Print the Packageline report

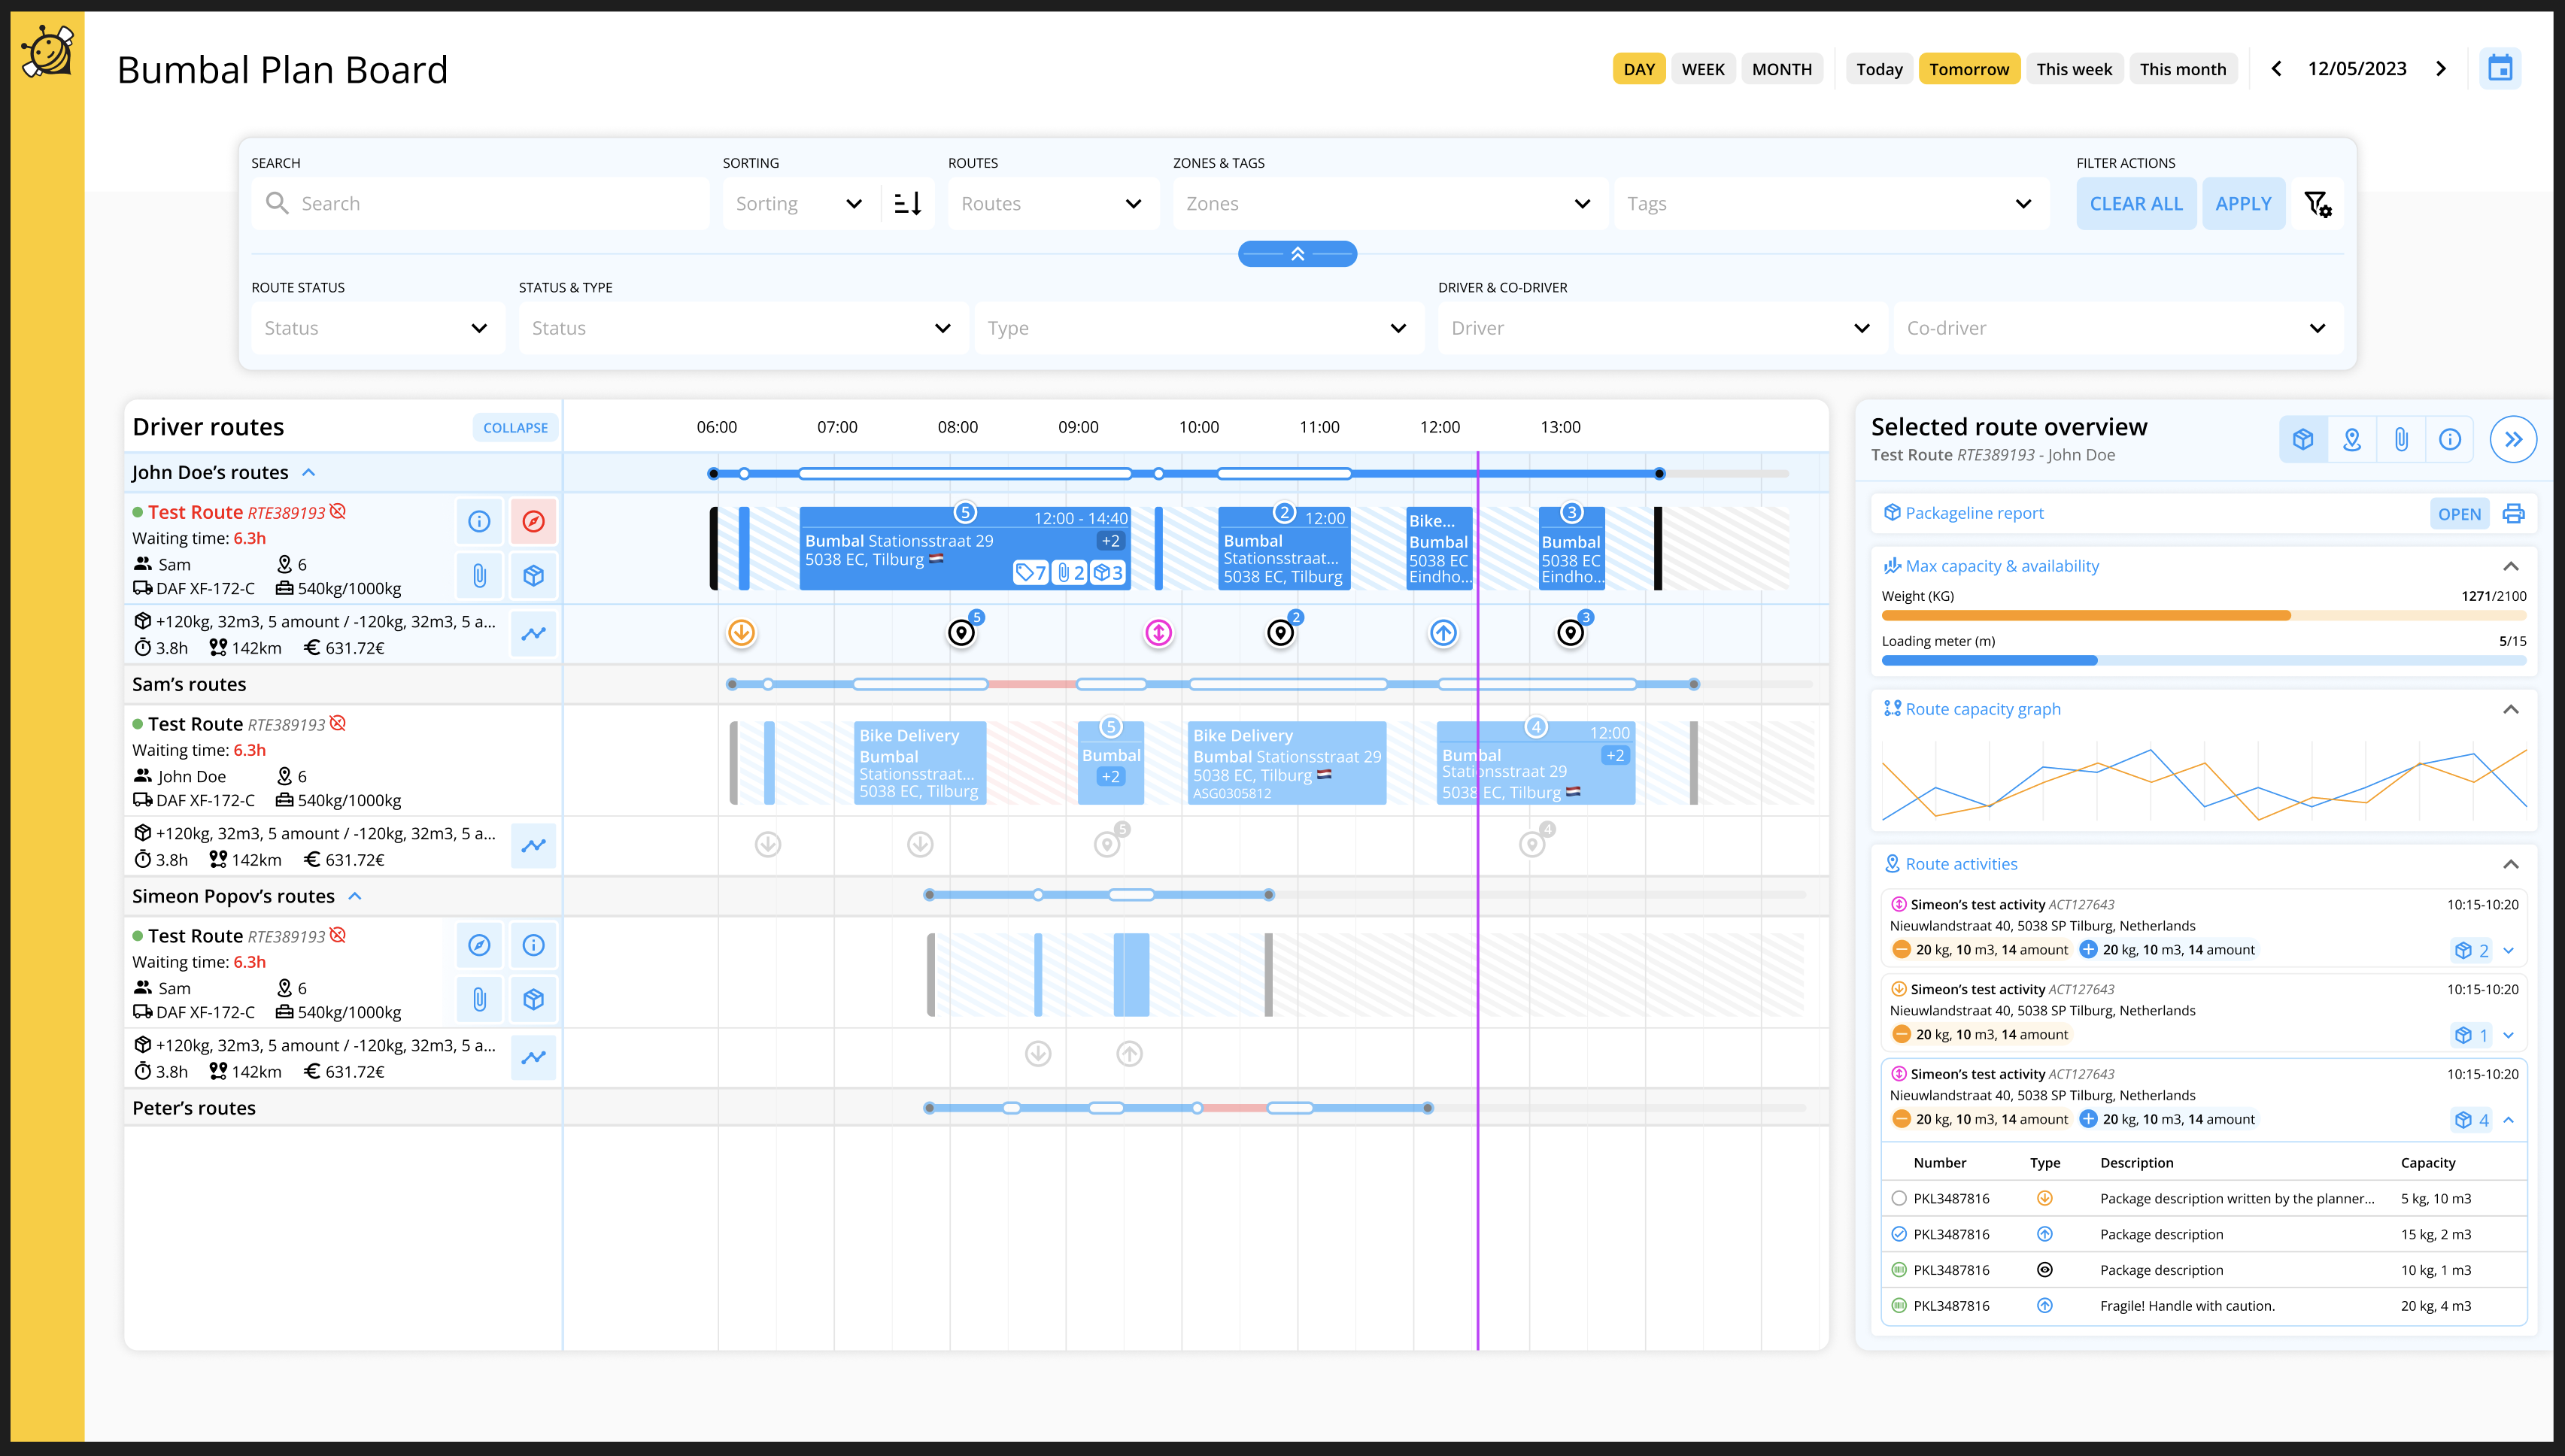coord(2513,514)
